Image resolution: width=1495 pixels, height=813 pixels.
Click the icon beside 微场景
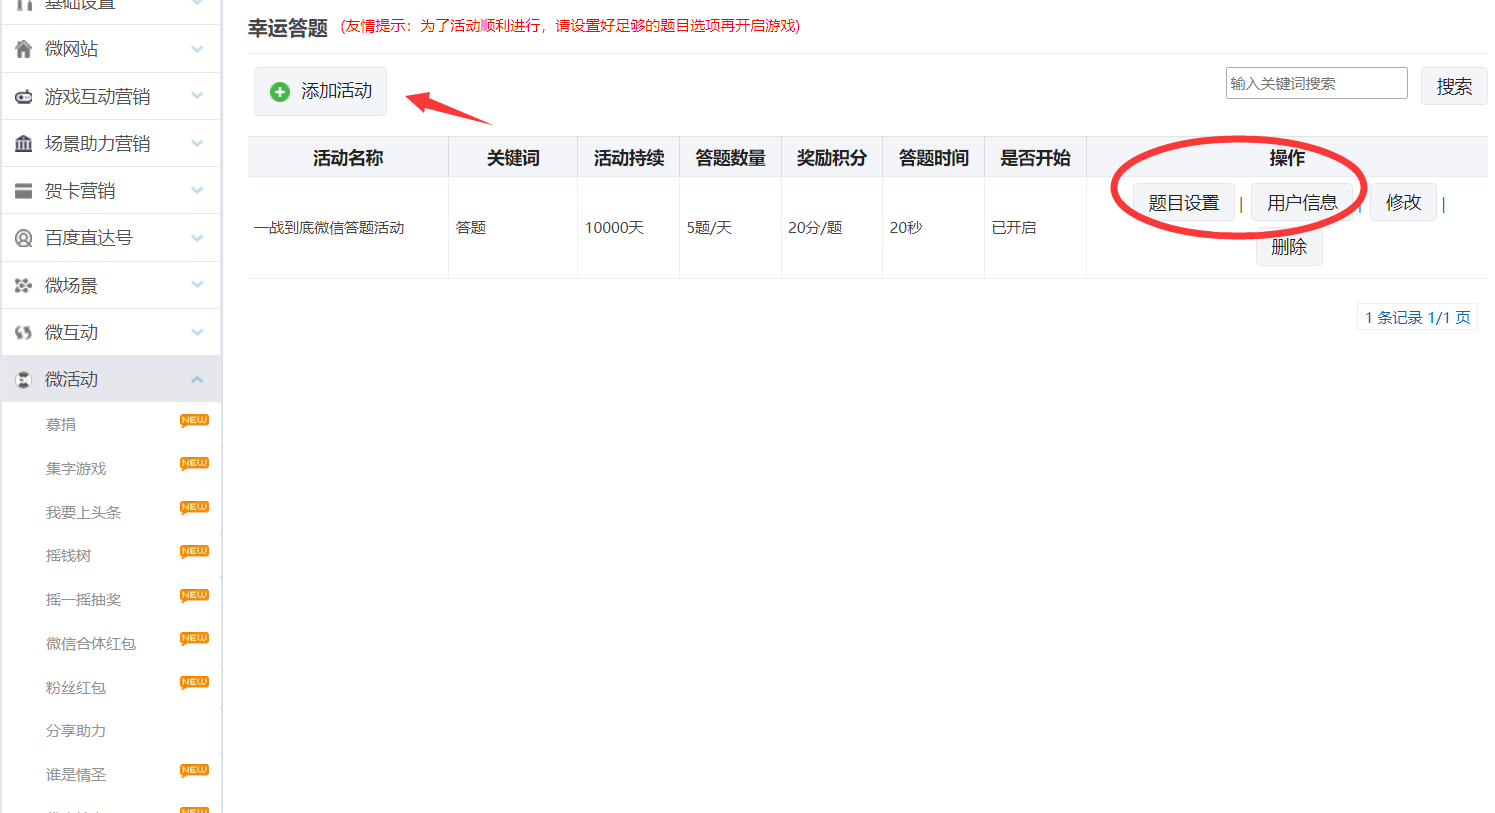(24, 286)
